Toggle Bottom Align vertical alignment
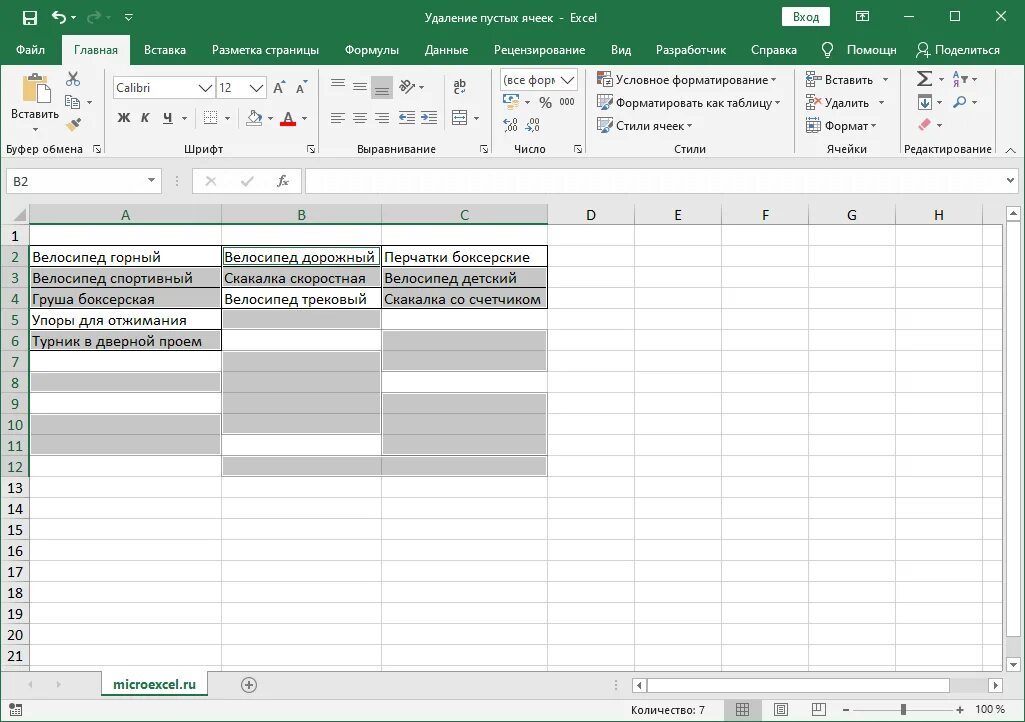 coord(382,88)
